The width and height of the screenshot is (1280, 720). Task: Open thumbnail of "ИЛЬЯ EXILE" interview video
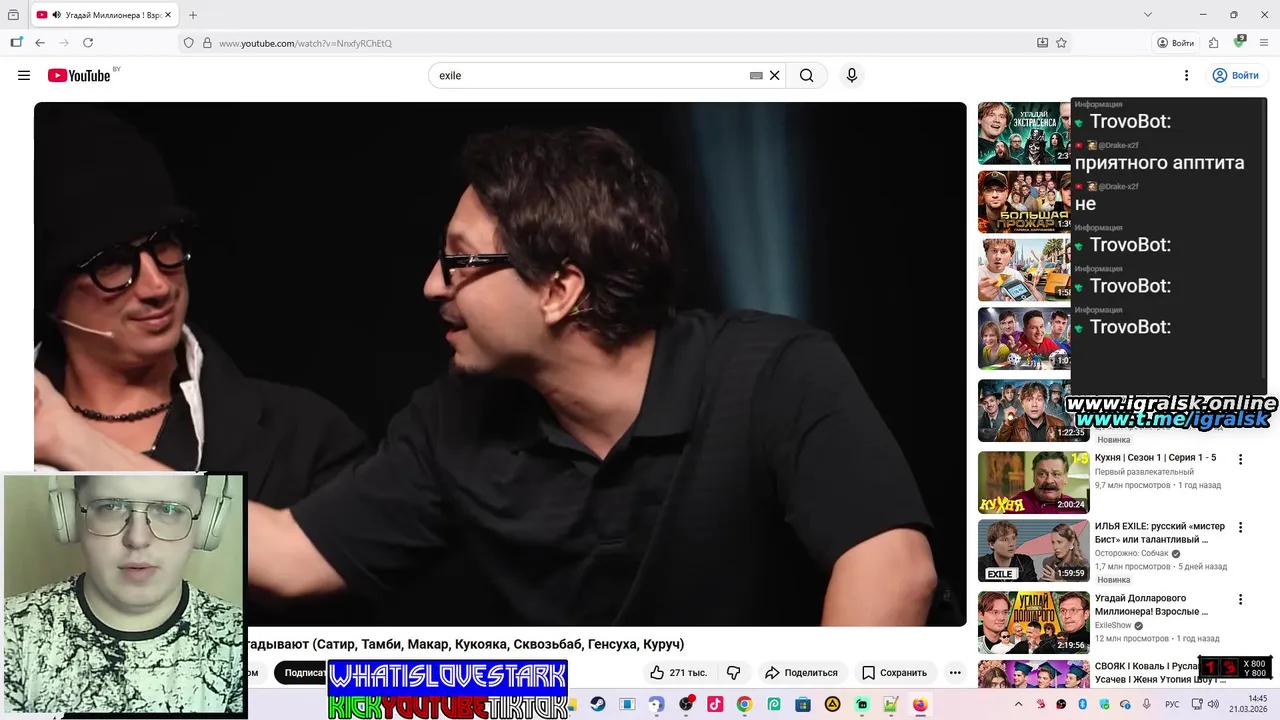(1034, 551)
